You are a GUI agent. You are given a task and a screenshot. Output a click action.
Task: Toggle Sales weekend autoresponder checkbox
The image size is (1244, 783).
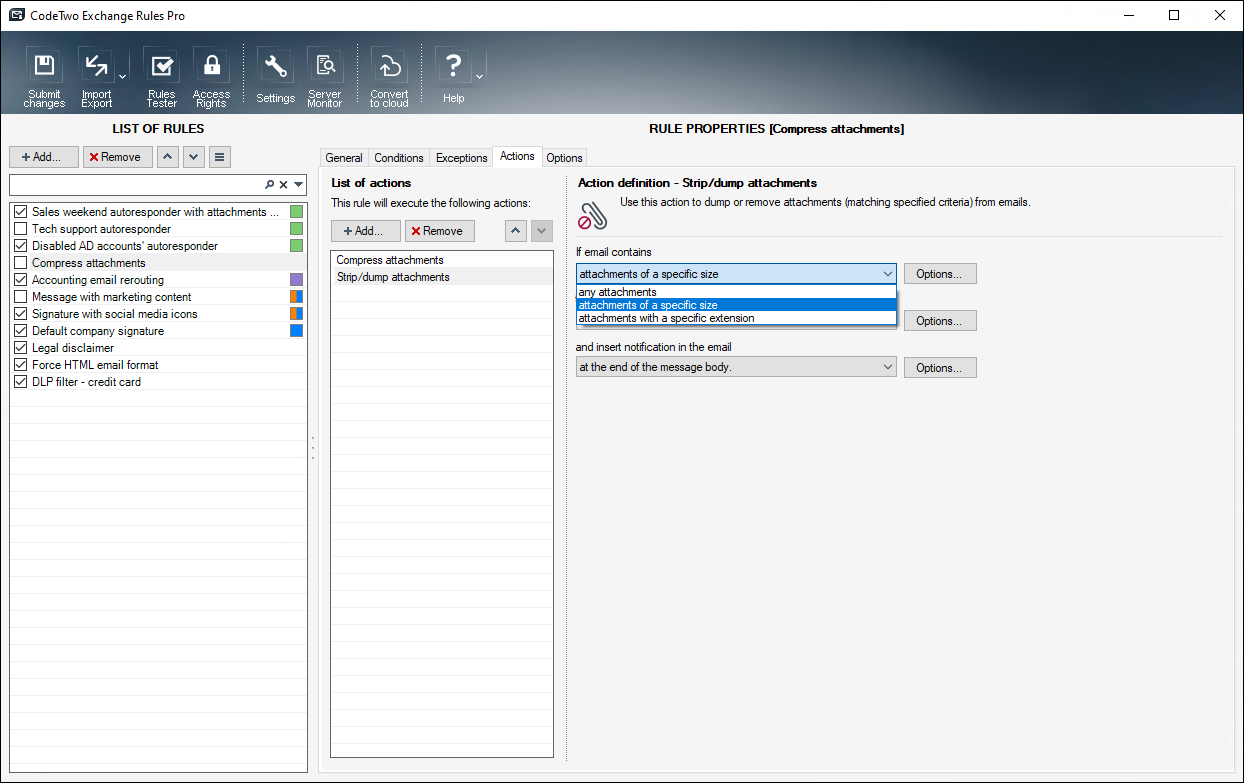coord(20,212)
